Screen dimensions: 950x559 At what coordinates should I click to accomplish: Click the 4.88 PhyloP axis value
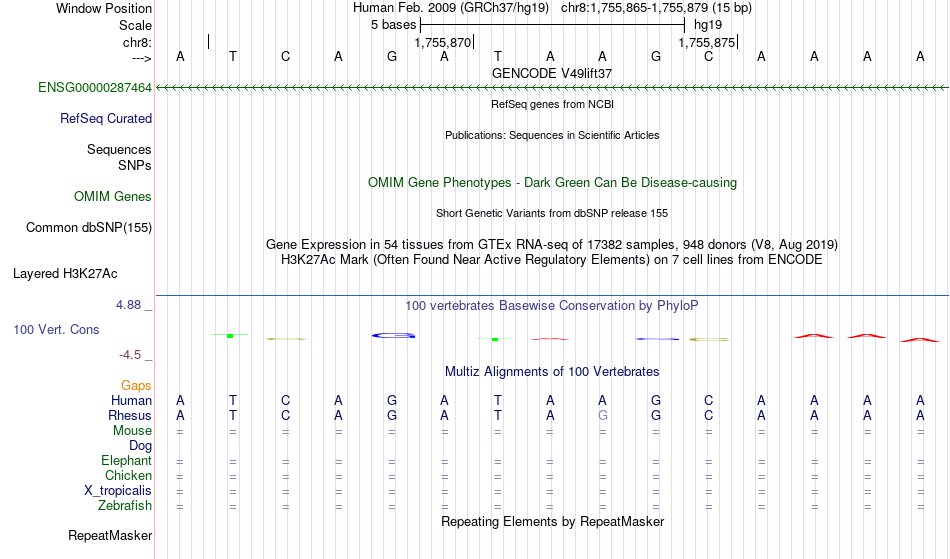(x=128, y=305)
